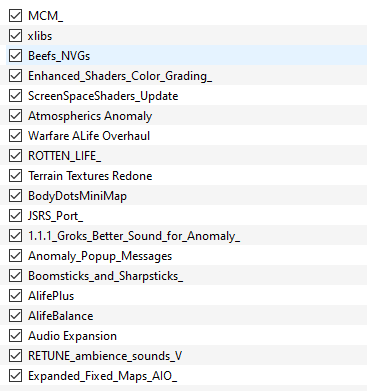
Task: Select the xlibs mod name
Action: coord(40,36)
